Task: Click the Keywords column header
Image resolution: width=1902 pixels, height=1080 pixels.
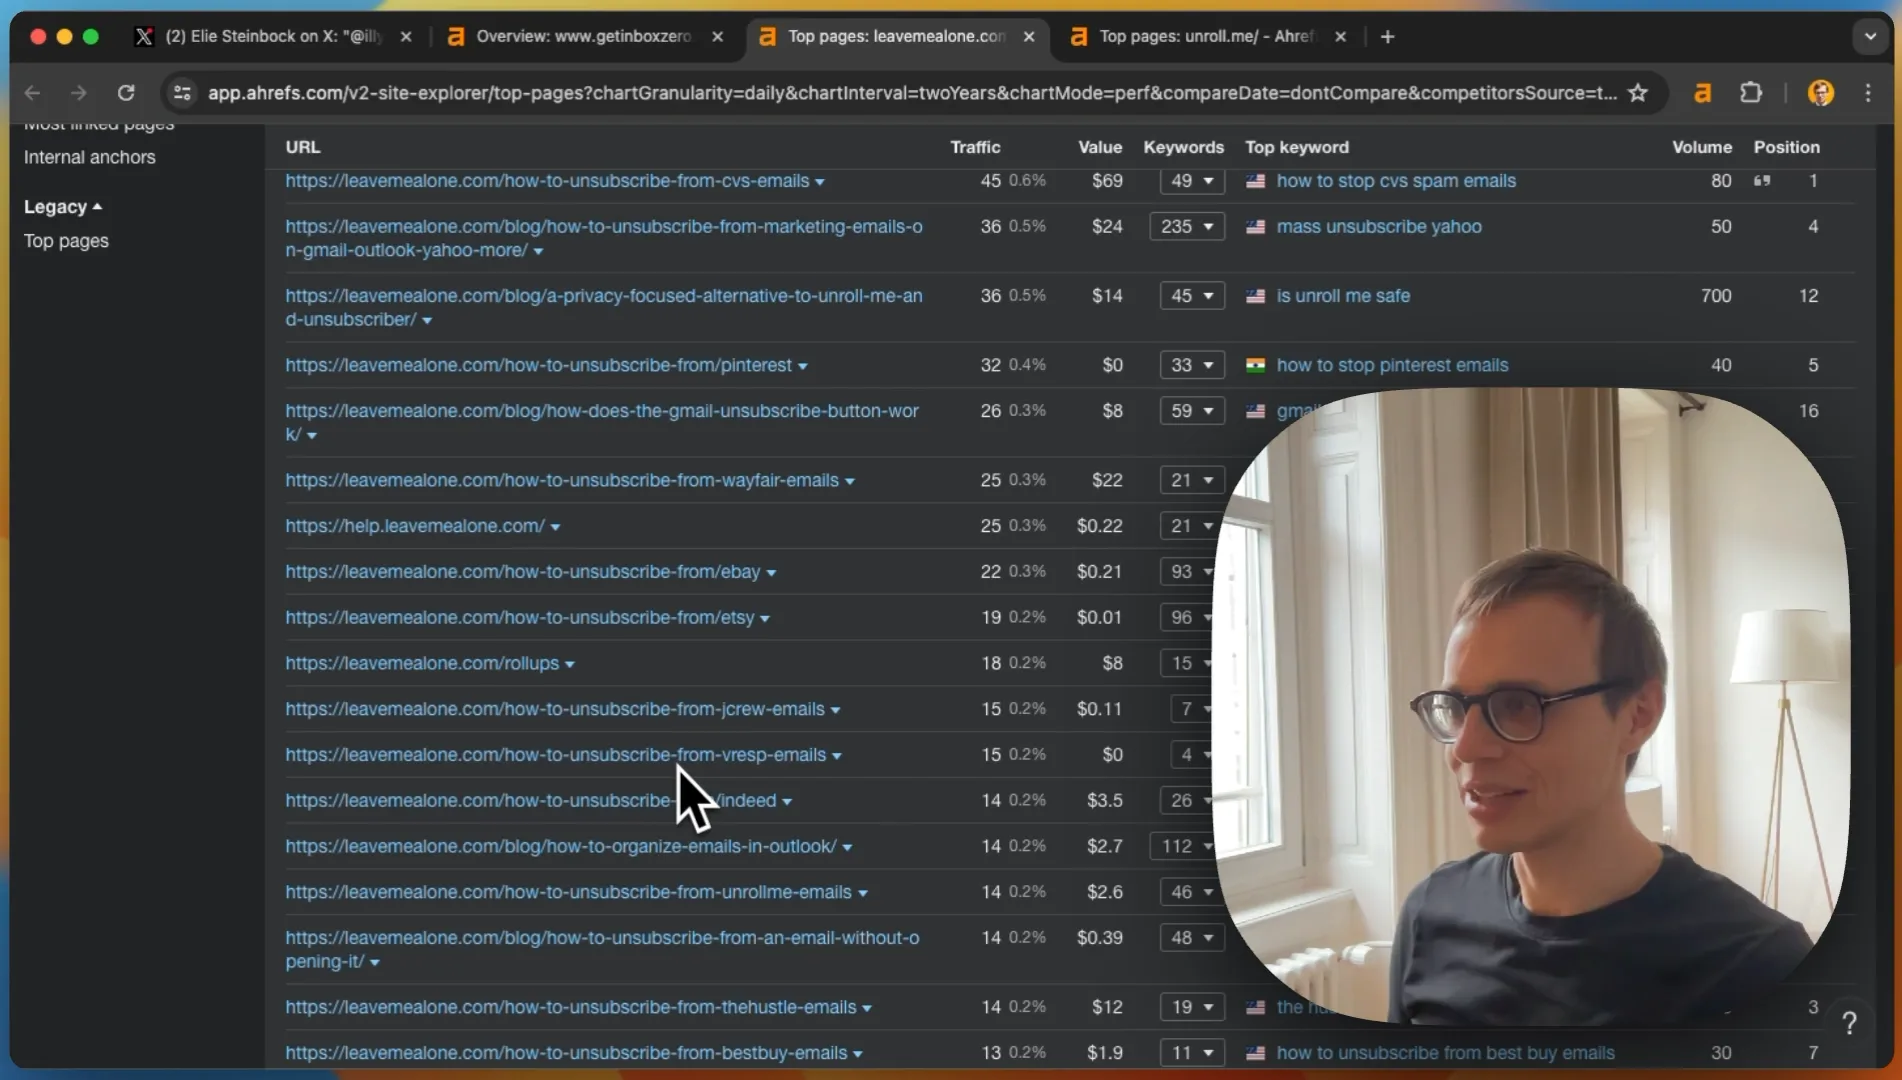Action: pyautogui.click(x=1183, y=147)
